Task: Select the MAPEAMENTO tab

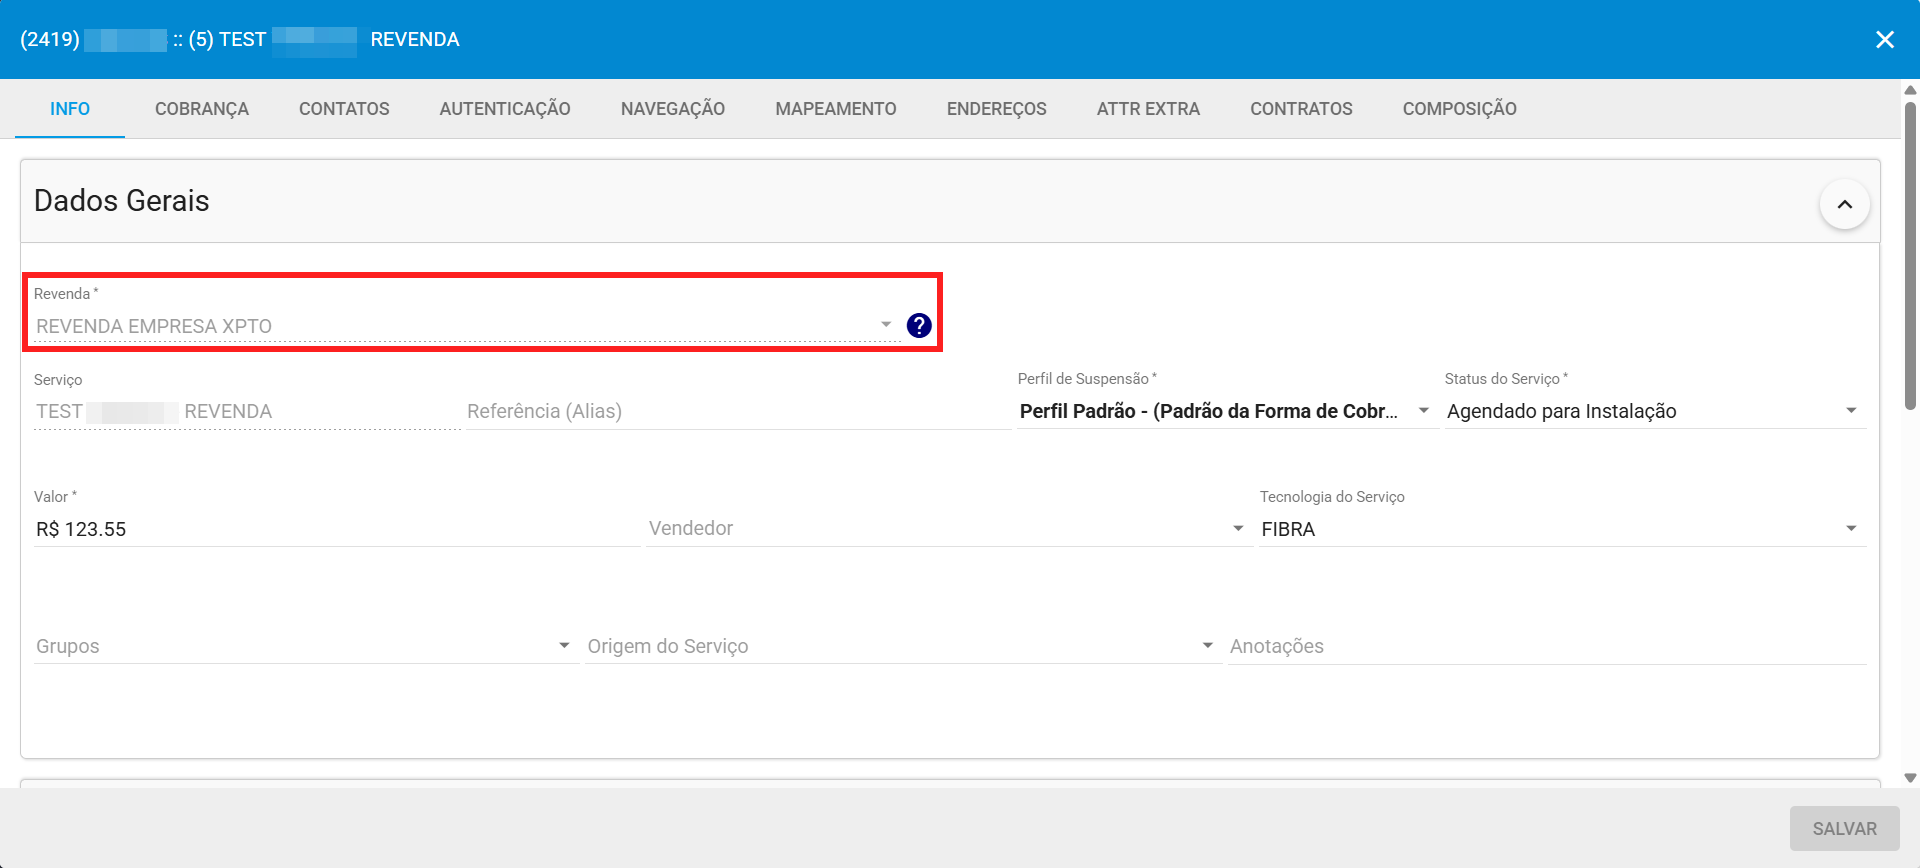Action: pyautogui.click(x=836, y=109)
